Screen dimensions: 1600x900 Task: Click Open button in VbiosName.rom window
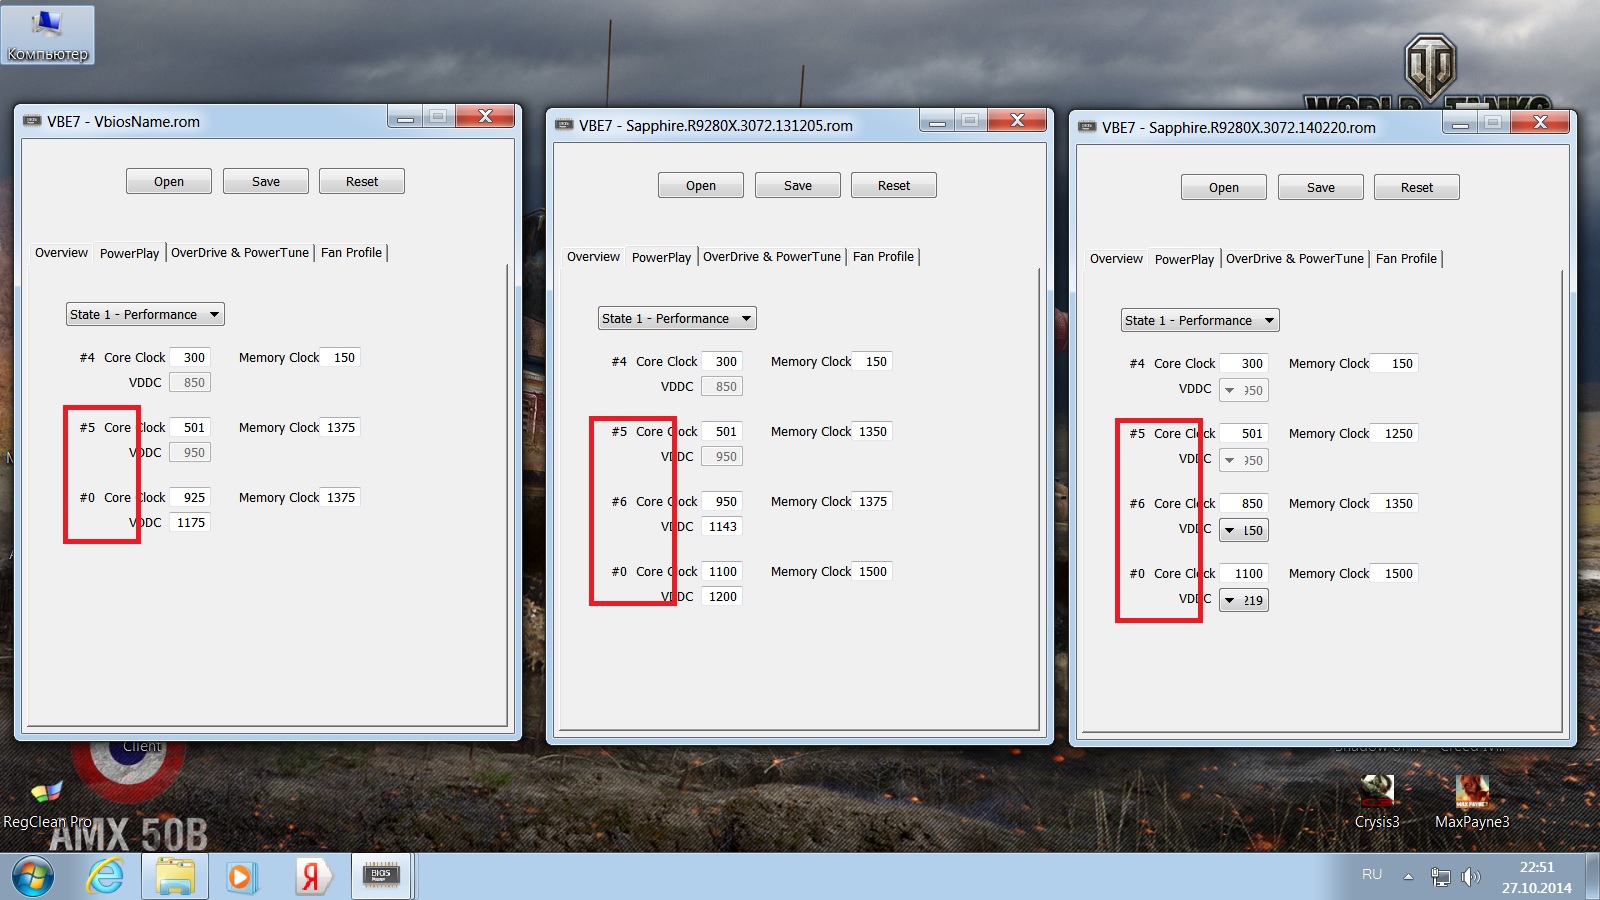coord(169,181)
